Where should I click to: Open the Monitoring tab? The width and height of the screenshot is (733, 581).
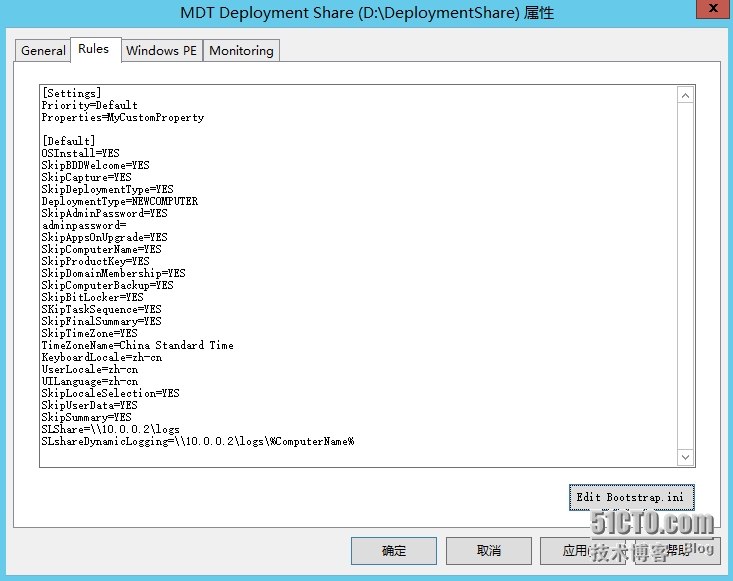(x=241, y=50)
